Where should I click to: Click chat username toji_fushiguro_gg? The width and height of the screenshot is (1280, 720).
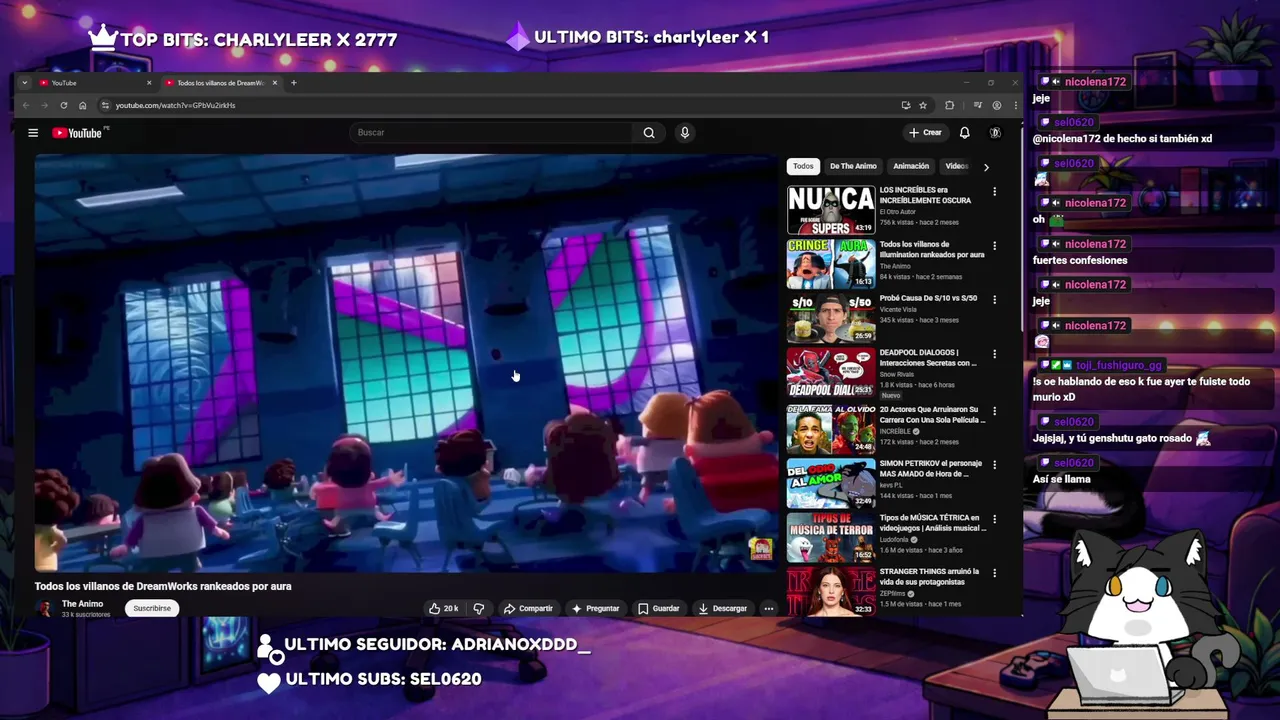coord(1118,366)
